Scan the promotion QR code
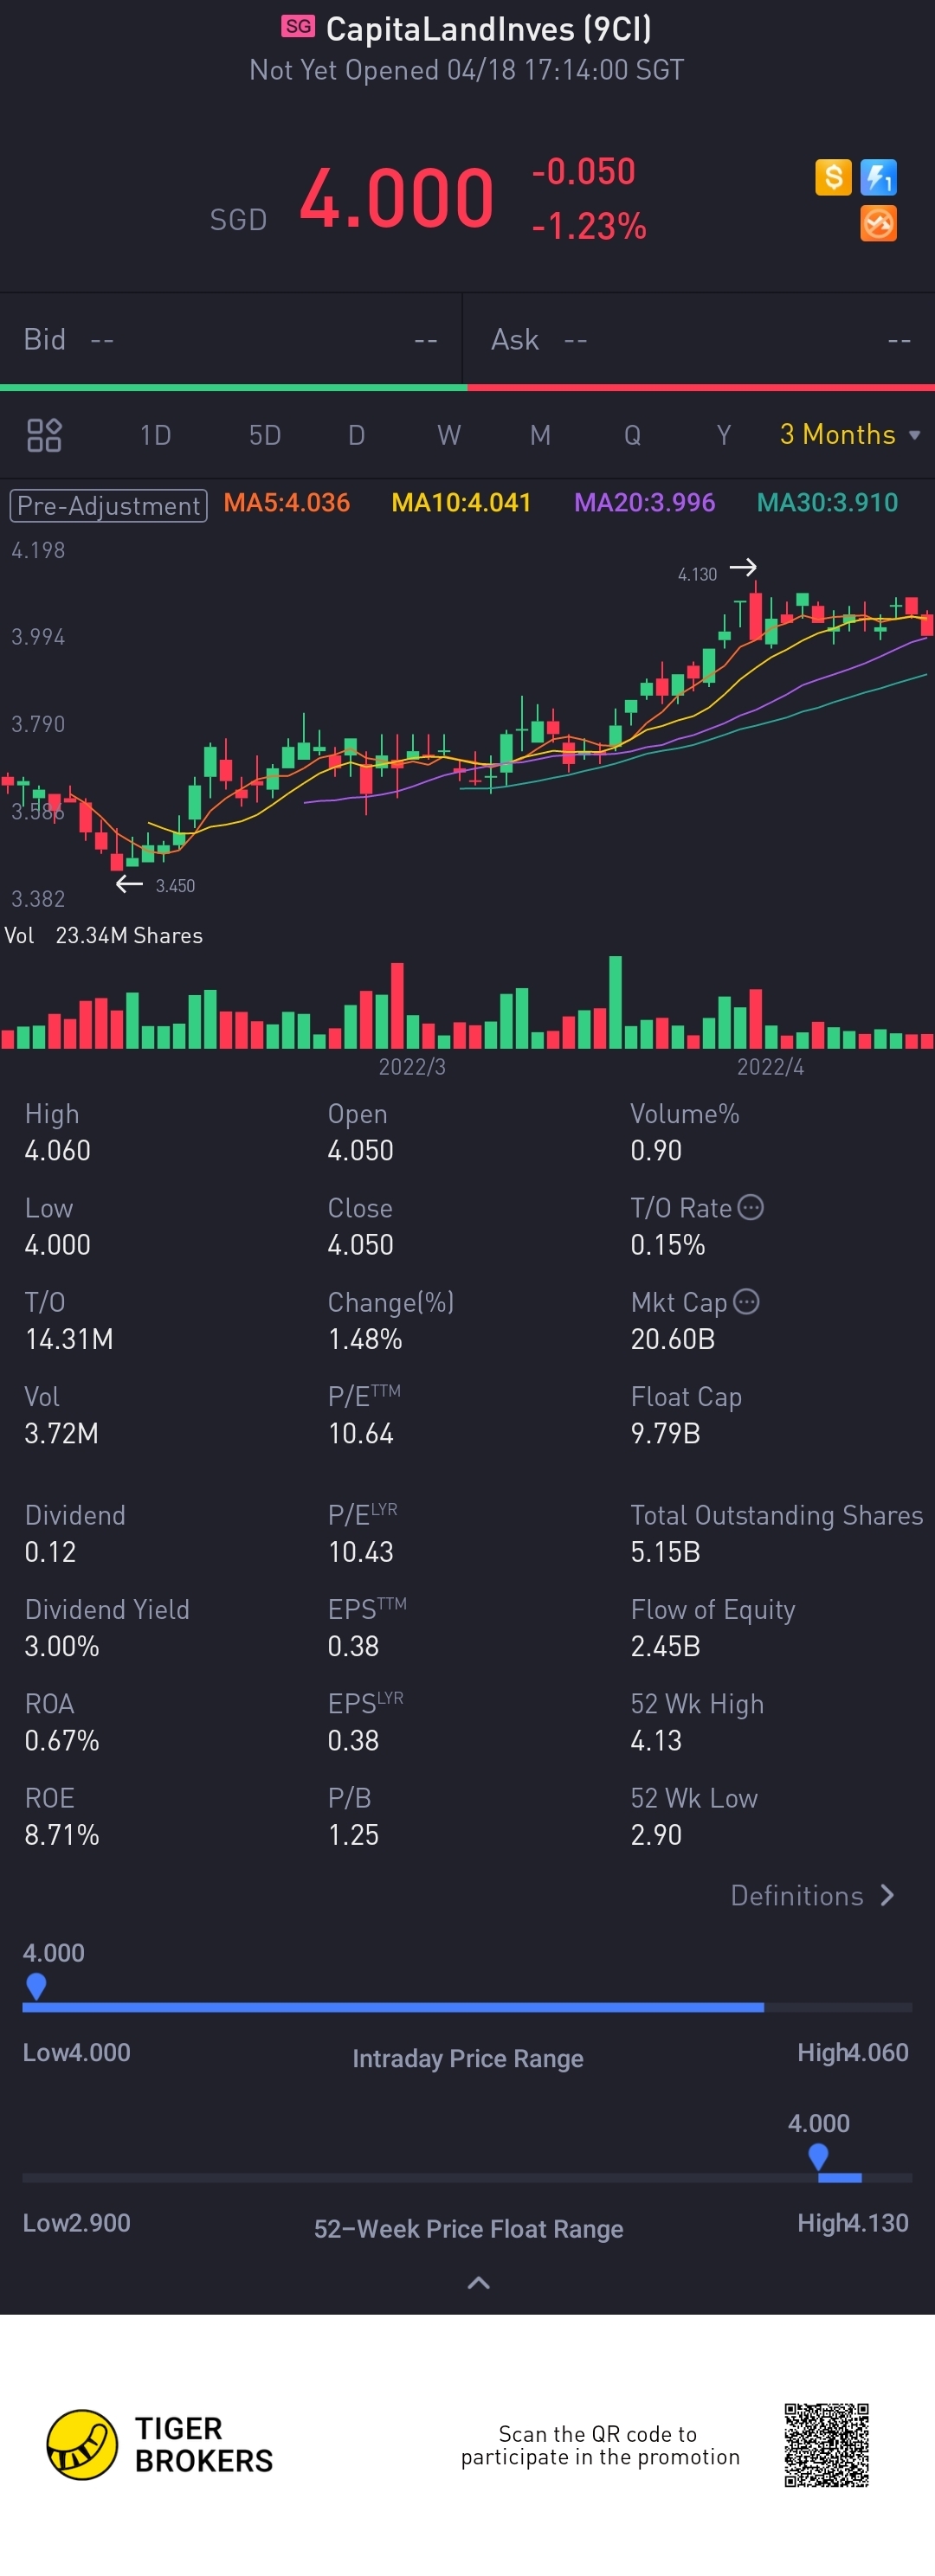Viewport: 935px width, 2576px height. click(826, 2444)
